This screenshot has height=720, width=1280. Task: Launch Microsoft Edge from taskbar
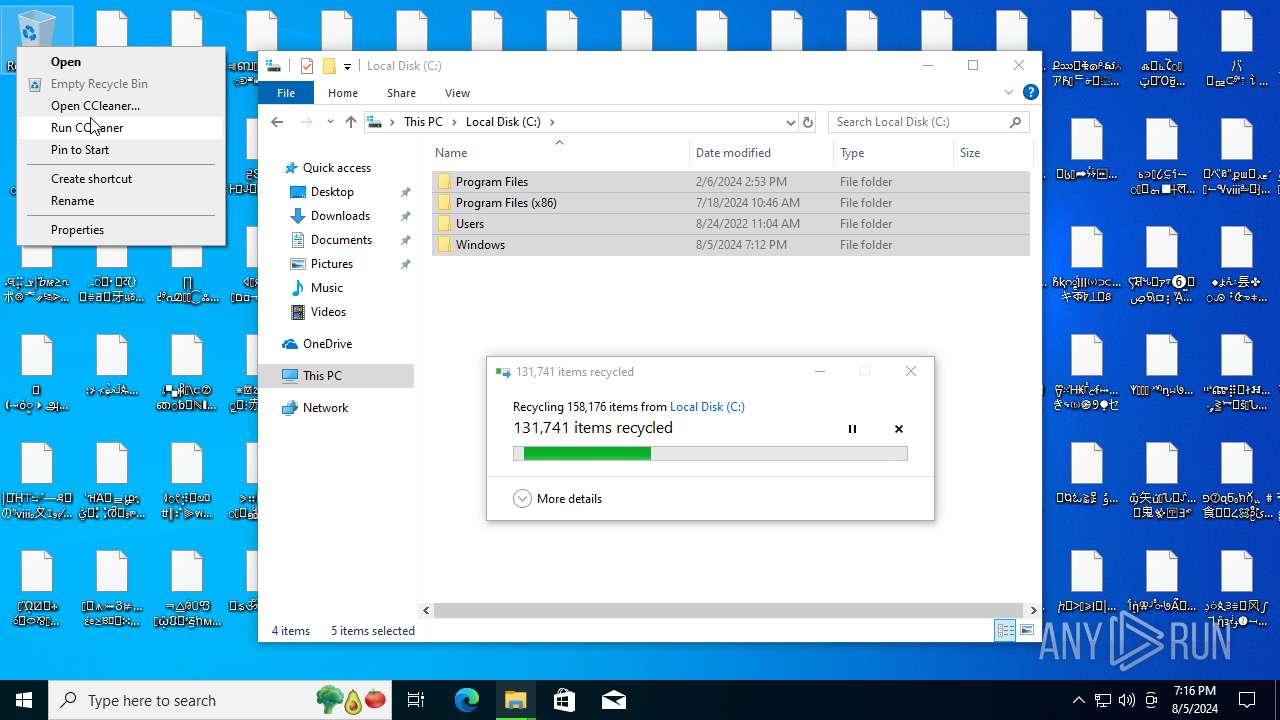point(467,700)
